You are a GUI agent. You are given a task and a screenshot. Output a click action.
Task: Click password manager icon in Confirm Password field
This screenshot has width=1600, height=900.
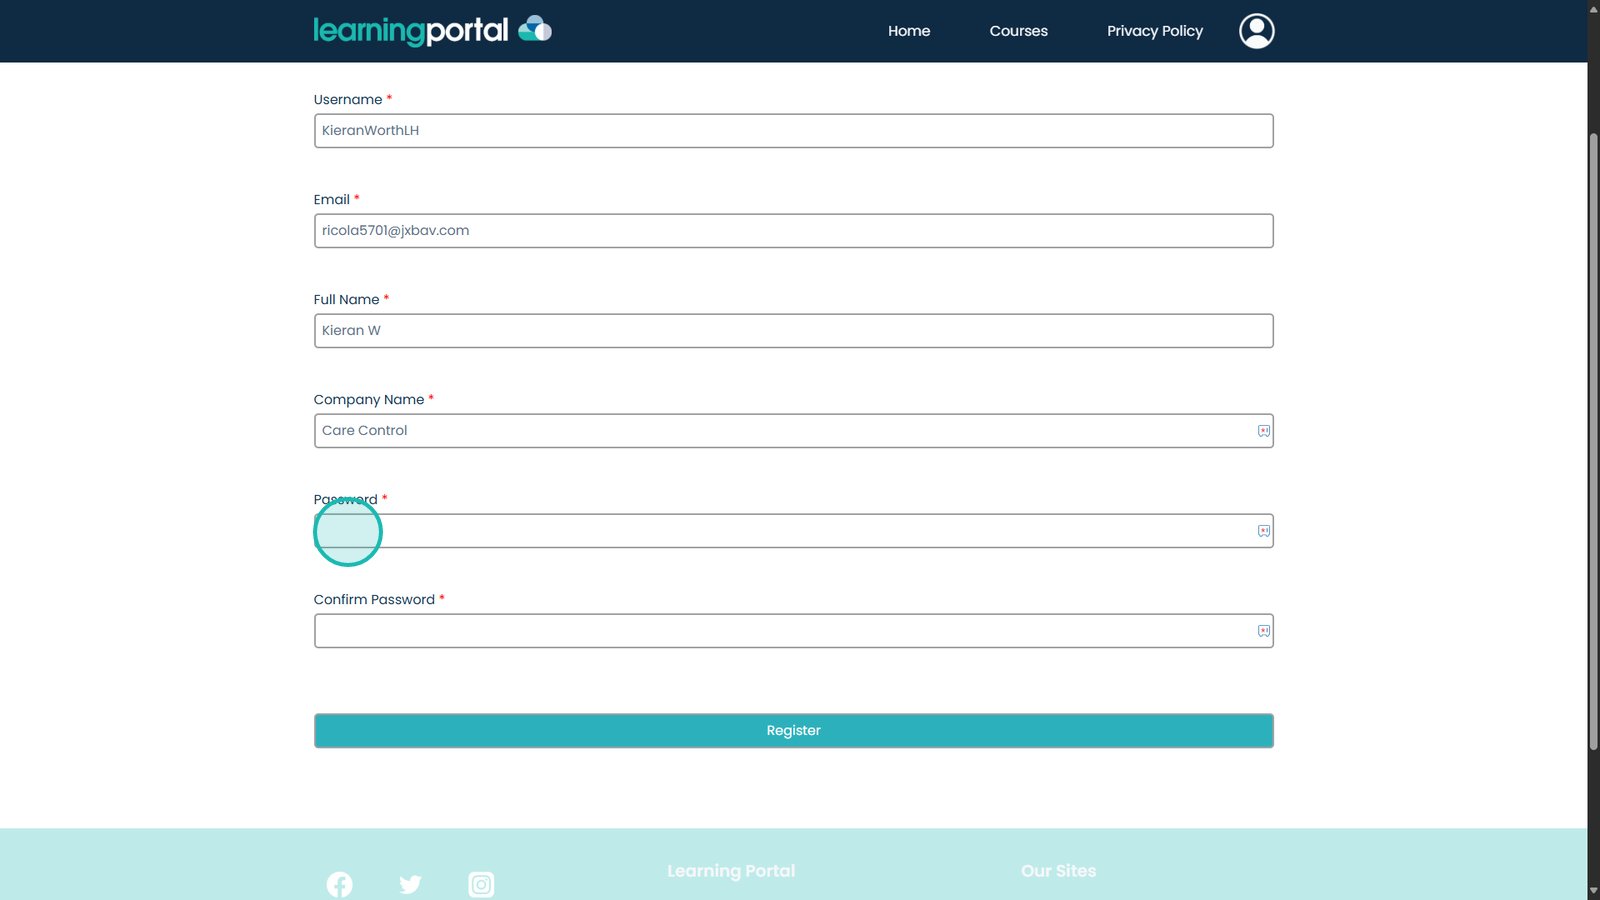point(1263,631)
